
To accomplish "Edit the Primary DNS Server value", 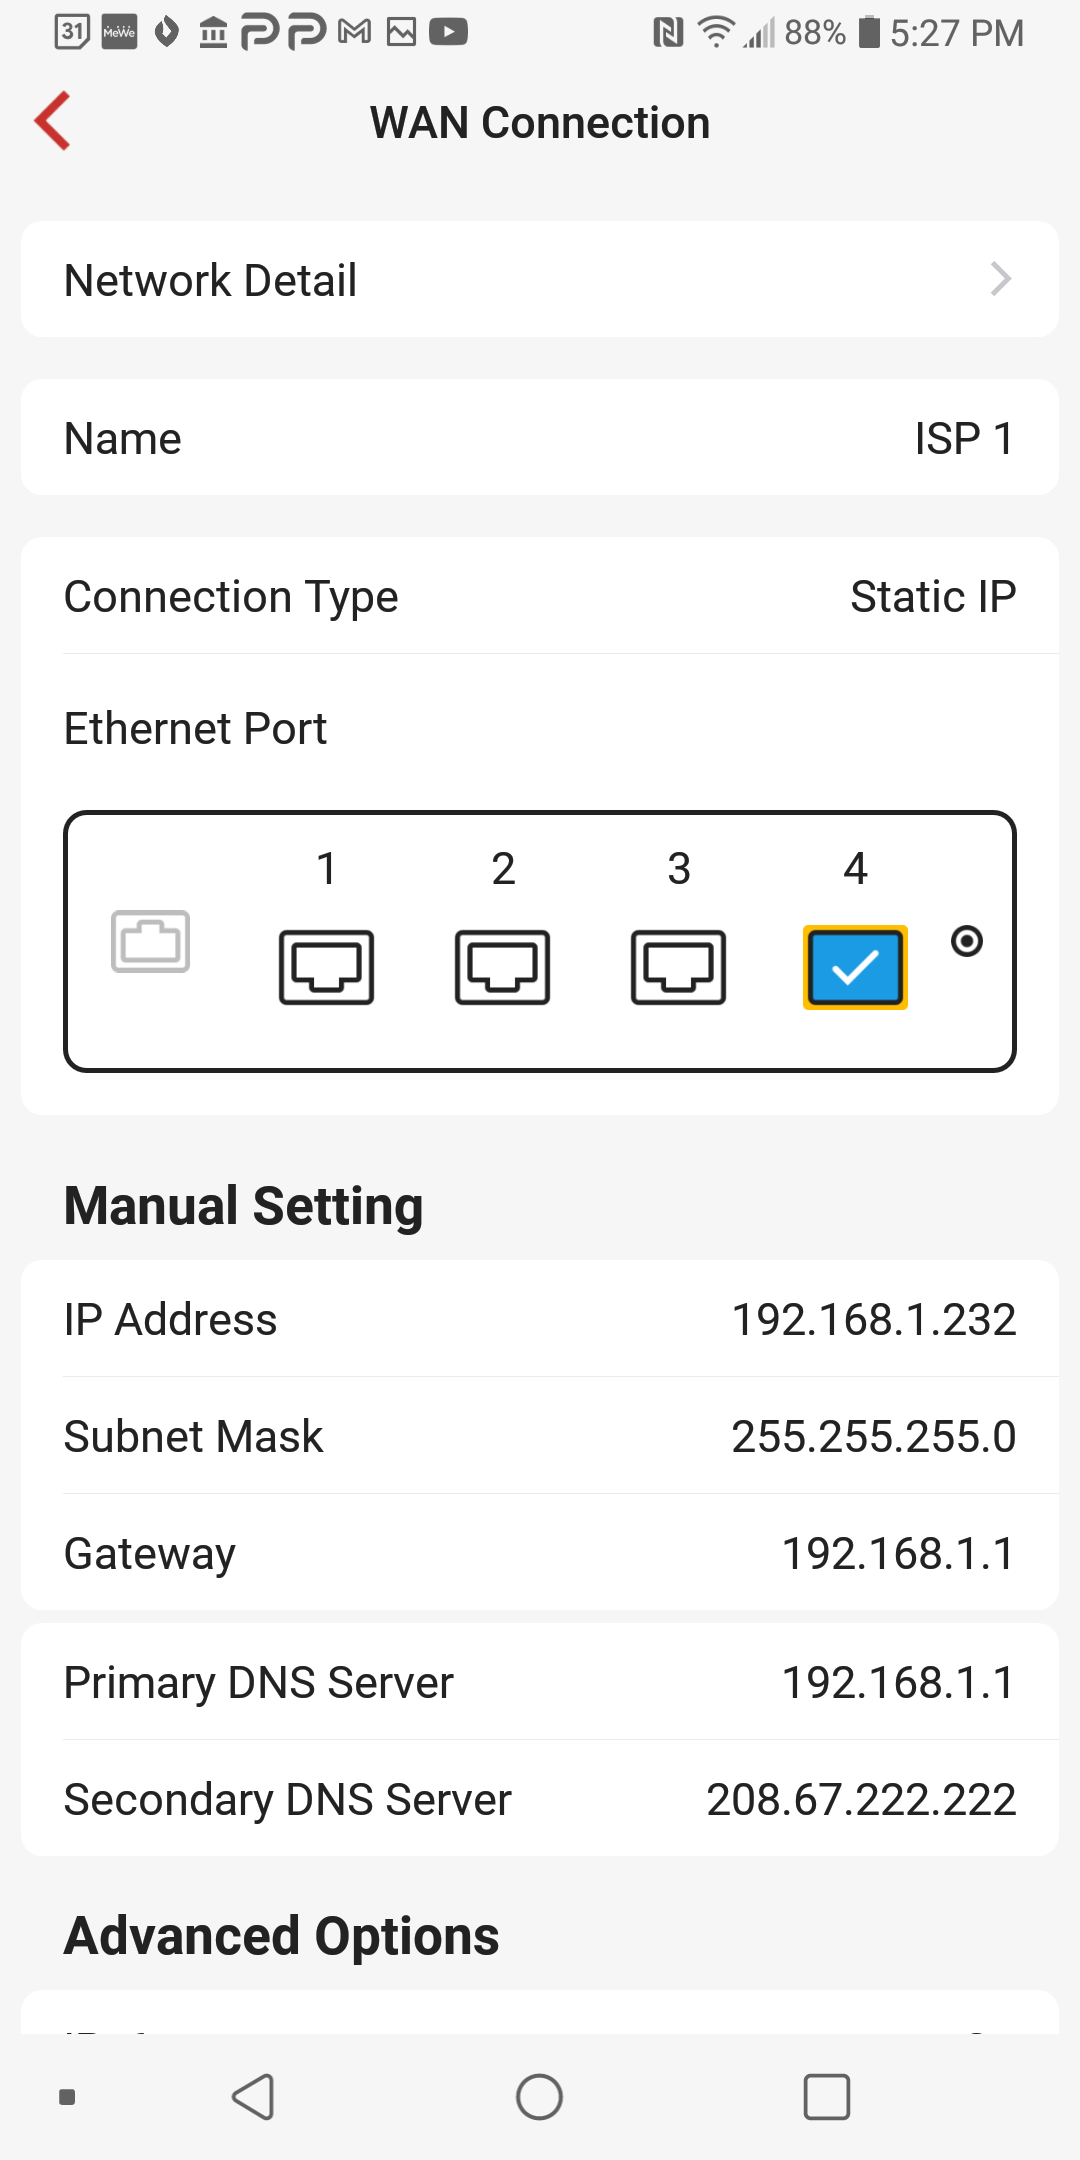I will (x=897, y=1683).
